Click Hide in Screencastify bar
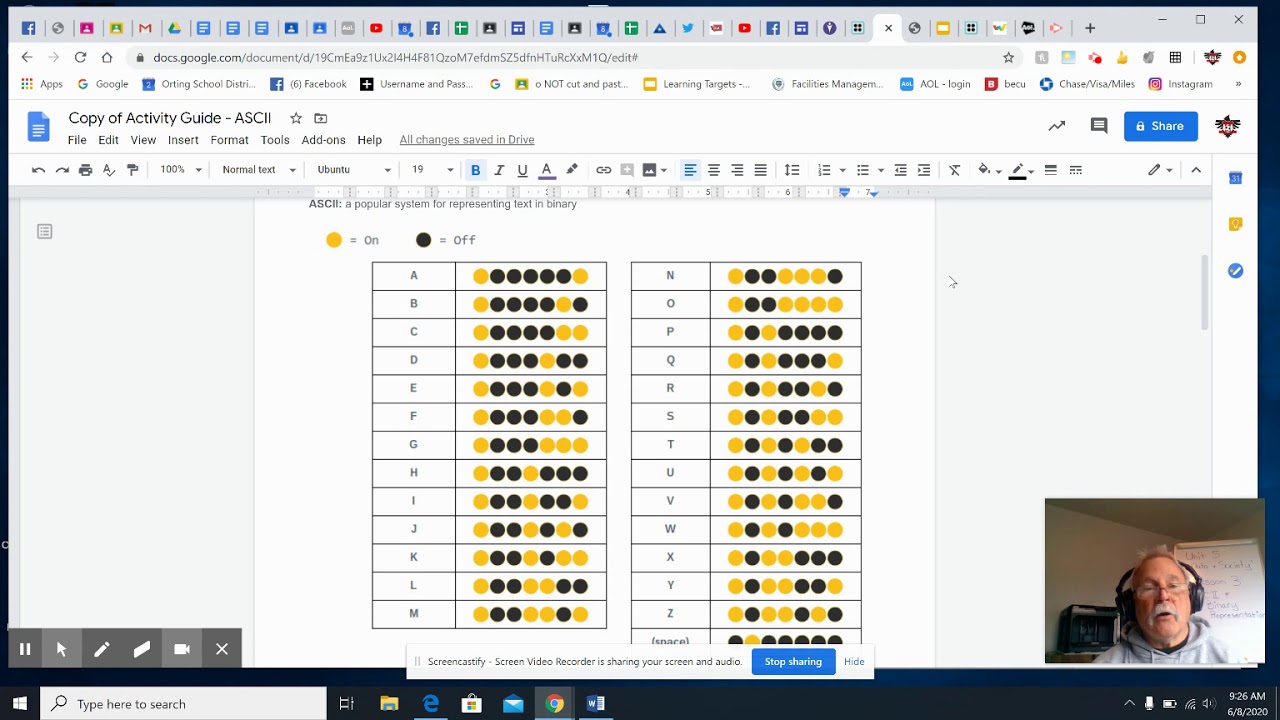The width and height of the screenshot is (1280, 720). pyautogui.click(x=854, y=662)
